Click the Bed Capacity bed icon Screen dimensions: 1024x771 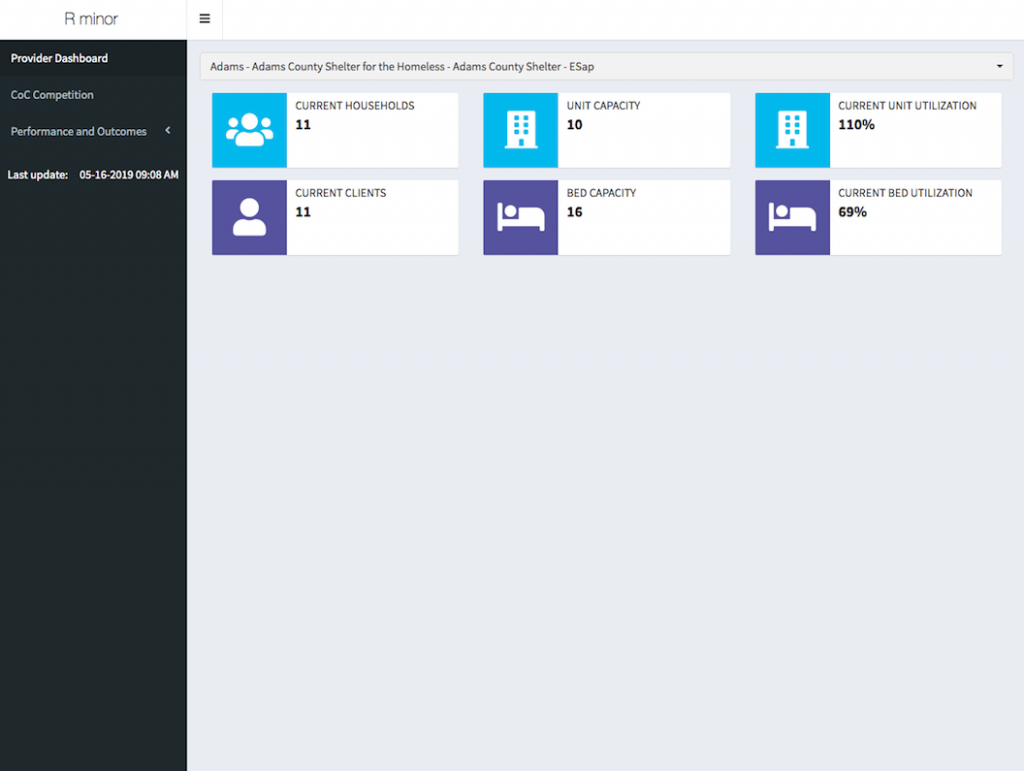(x=520, y=217)
